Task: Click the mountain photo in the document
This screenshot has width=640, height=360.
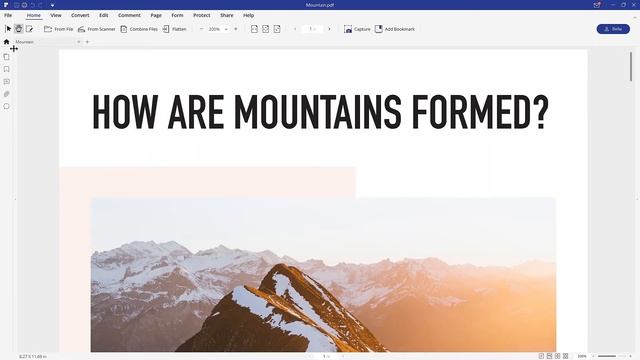Action: [323, 275]
